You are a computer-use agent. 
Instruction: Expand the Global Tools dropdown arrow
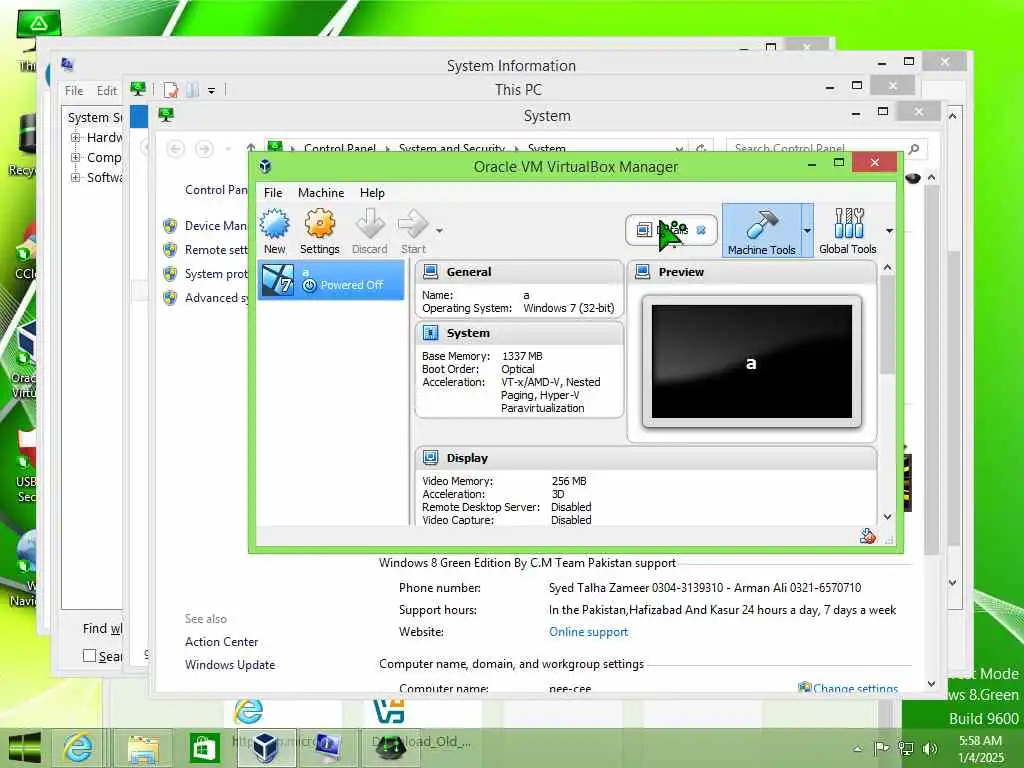click(x=889, y=231)
